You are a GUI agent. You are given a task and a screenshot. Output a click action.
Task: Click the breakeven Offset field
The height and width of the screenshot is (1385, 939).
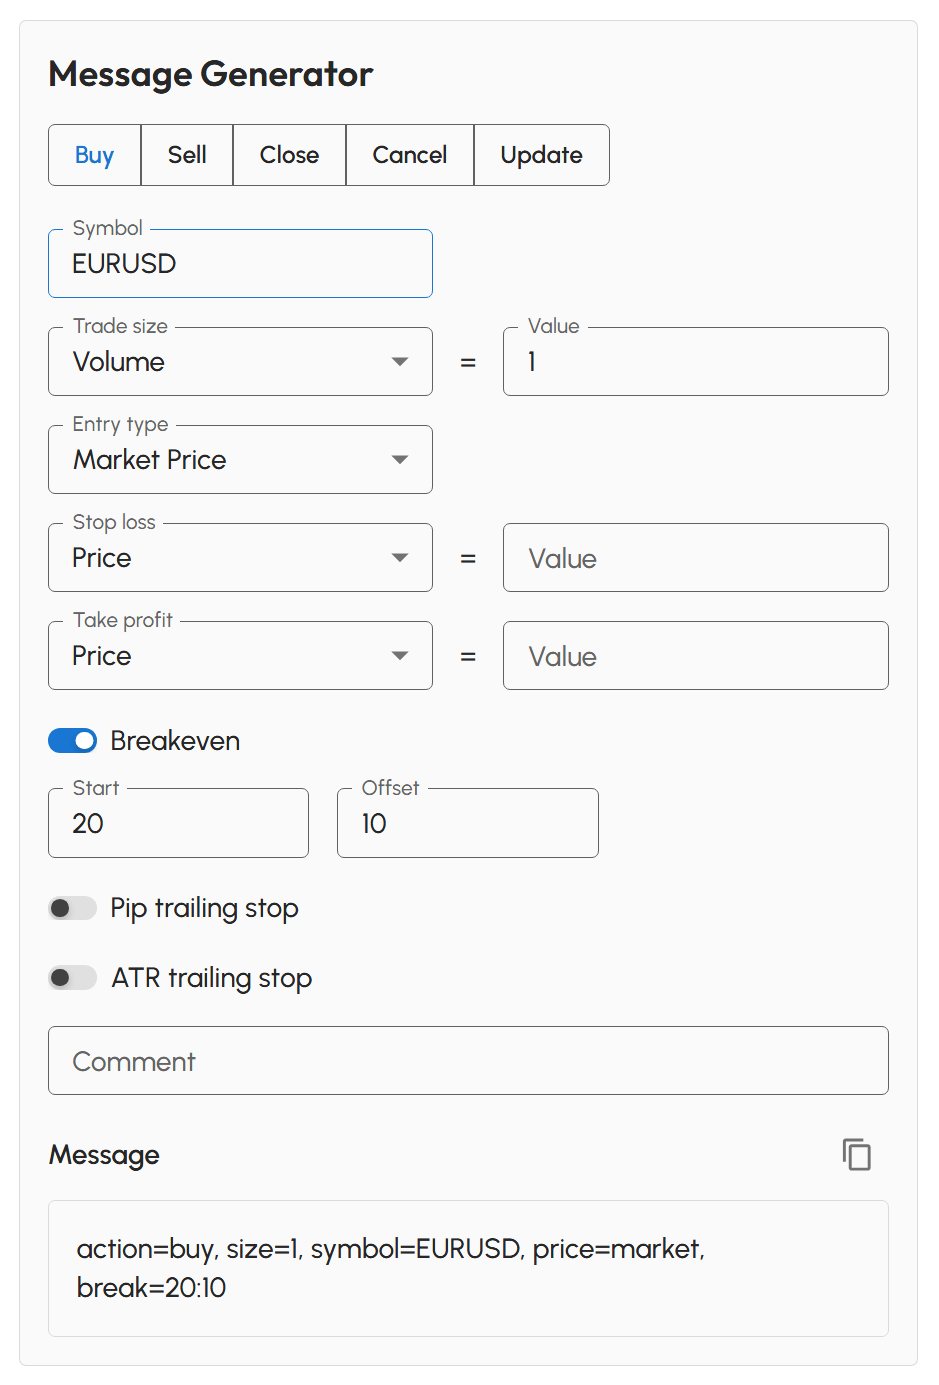point(467,823)
